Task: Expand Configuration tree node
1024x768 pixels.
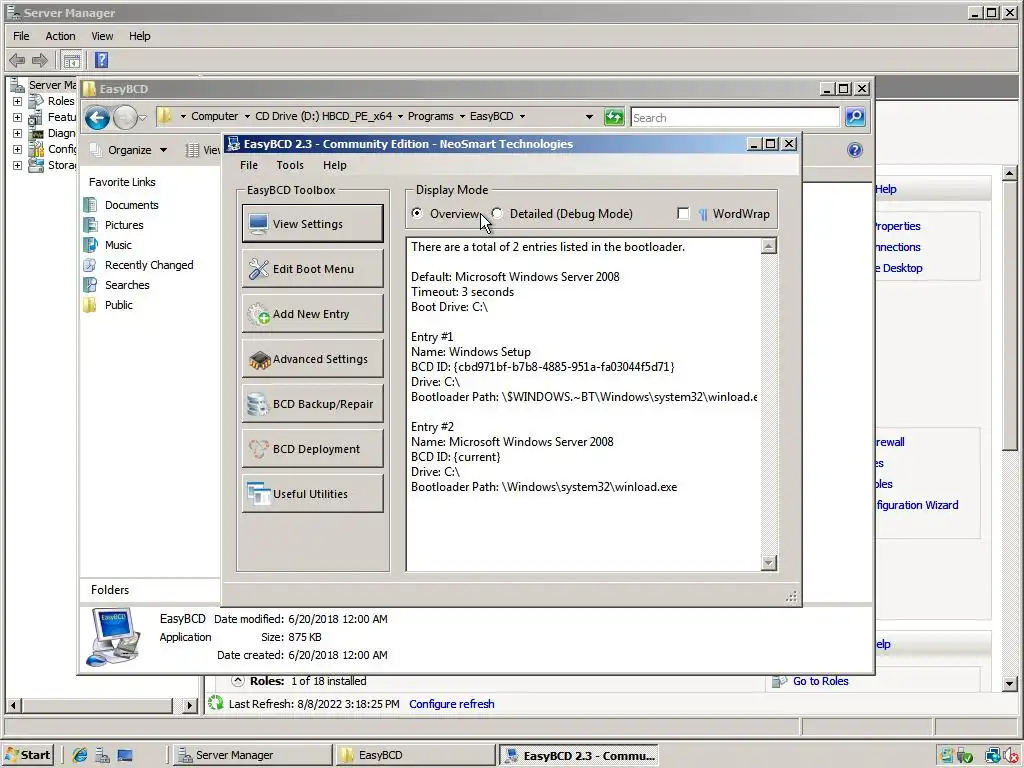Action: click(x=18, y=150)
